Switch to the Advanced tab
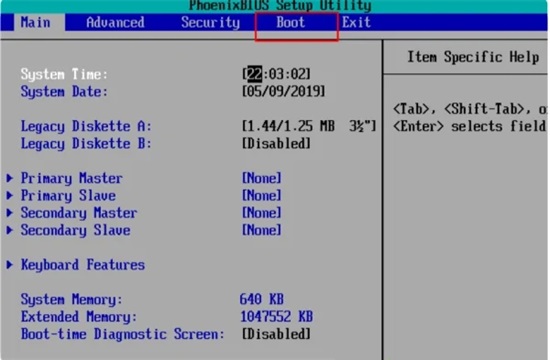Screen dimensions: 550x360 tap(115, 22)
